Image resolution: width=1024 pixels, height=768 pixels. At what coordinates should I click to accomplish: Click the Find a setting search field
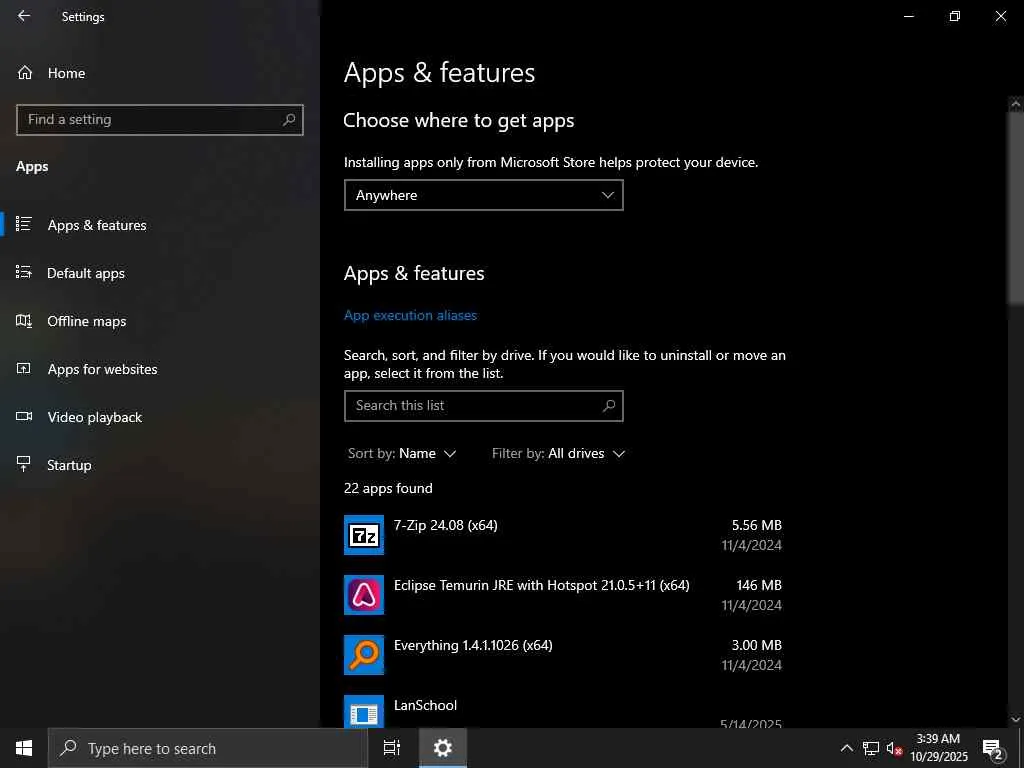point(159,120)
